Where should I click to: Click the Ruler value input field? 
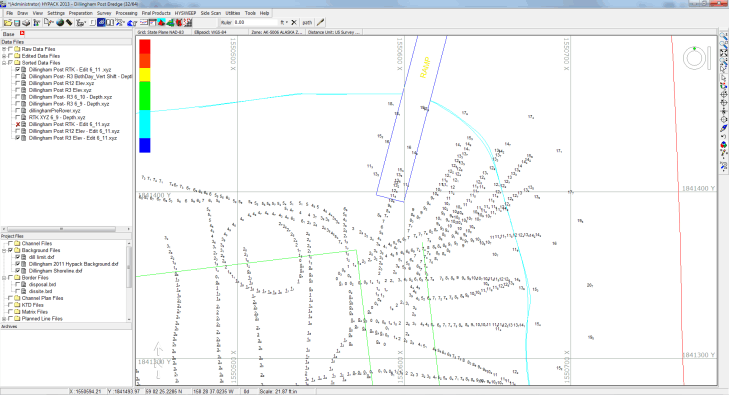(256, 22)
